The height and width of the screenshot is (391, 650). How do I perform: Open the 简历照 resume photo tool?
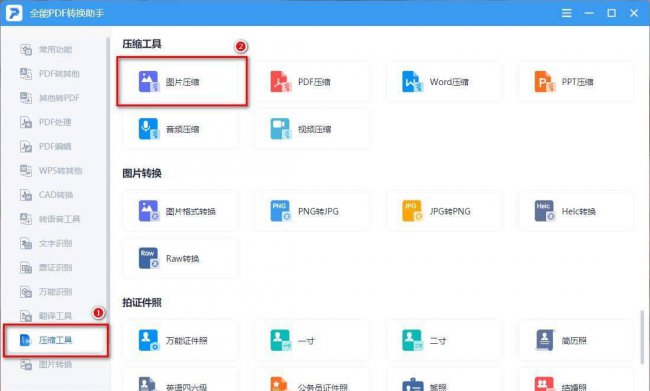576,340
